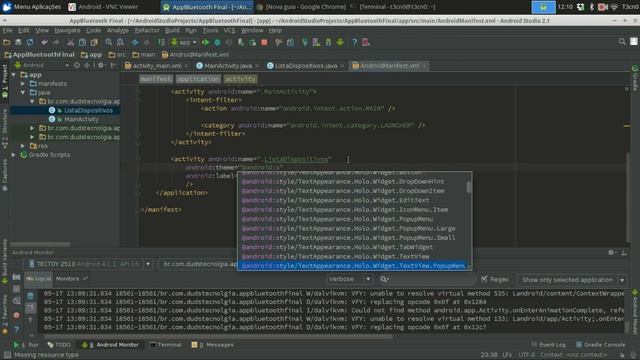Open the Android project view dropdown
The width and height of the screenshot is (640, 360).
(x=41, y=65)
